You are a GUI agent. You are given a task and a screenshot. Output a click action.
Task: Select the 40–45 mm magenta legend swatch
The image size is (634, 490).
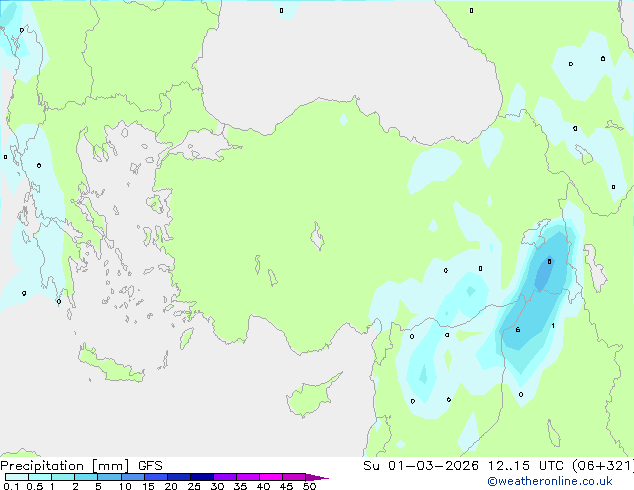click(x=271, y=477)
